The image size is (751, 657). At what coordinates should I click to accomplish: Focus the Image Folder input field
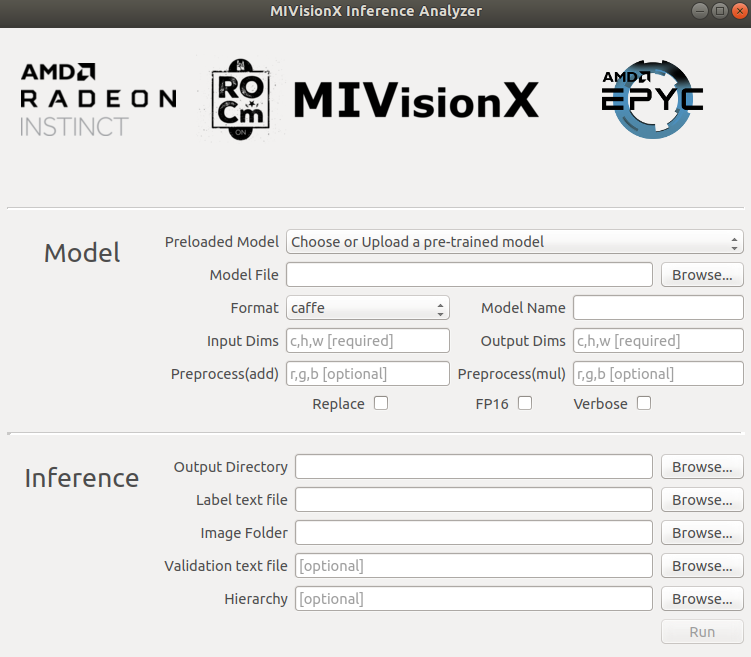[474, 533]
